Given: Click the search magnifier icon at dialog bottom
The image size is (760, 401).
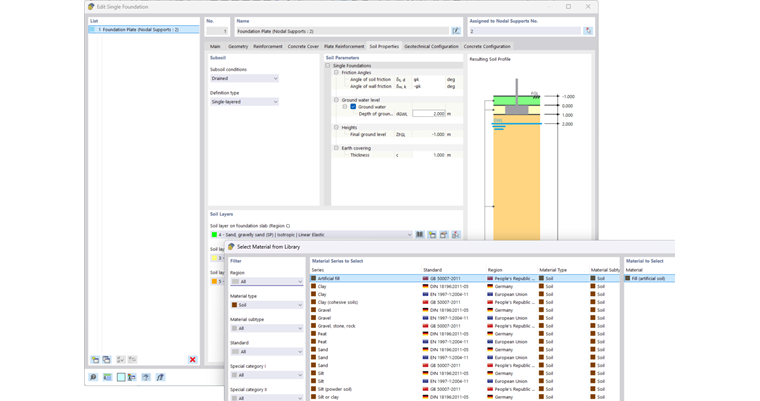Looking at the screenshot, I should tap(93, 377).
